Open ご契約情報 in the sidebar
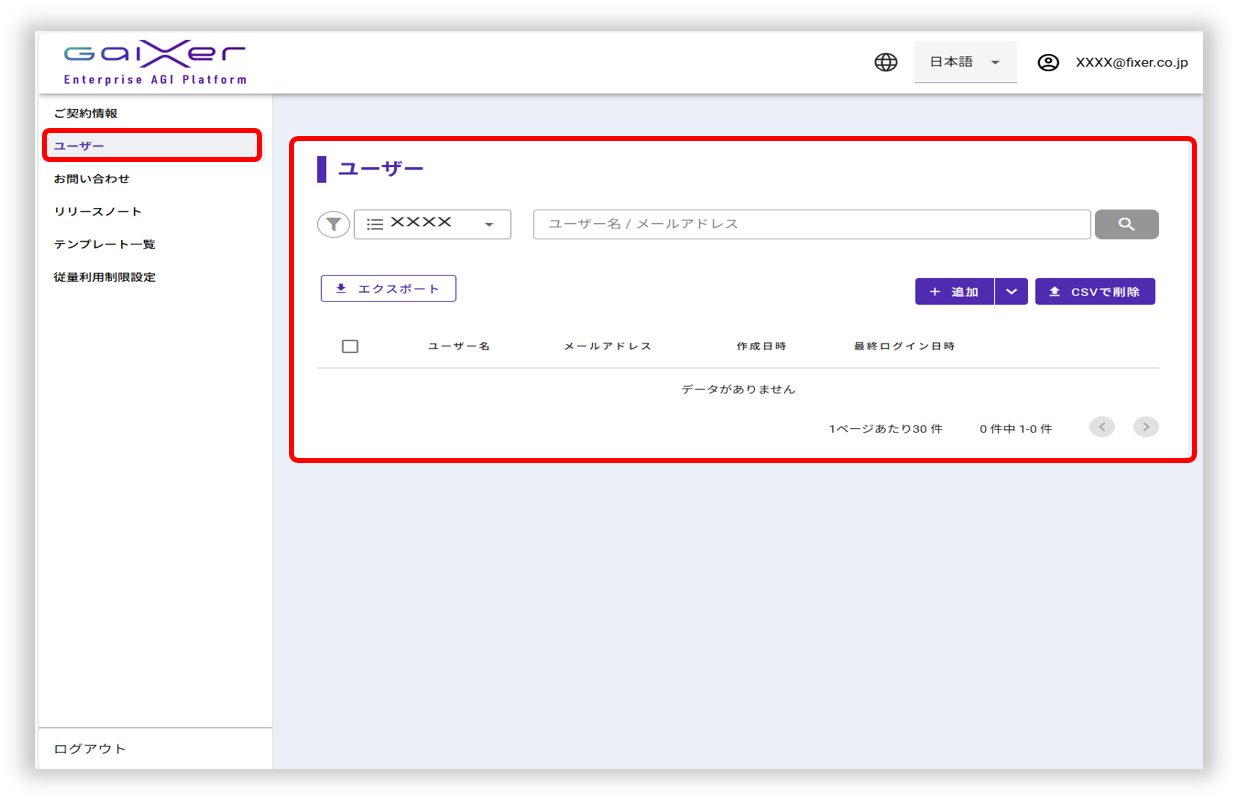This screenshot has height=800, width=1238. click(x=86, y=113)
